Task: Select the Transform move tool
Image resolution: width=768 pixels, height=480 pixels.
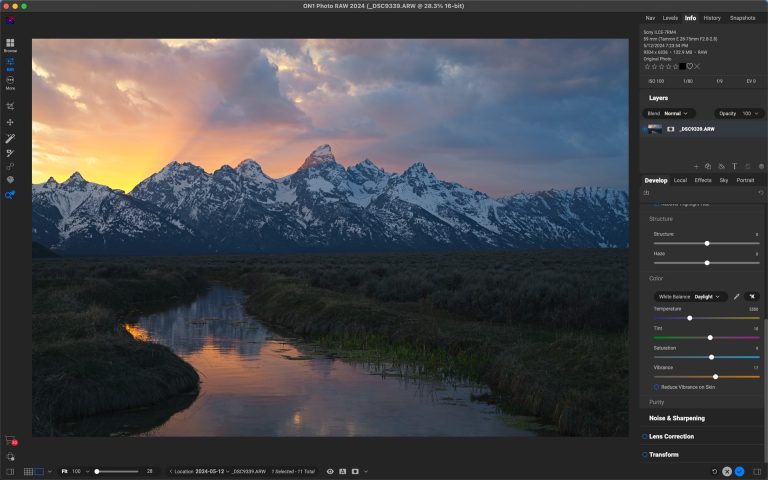Action: point(10,122)
